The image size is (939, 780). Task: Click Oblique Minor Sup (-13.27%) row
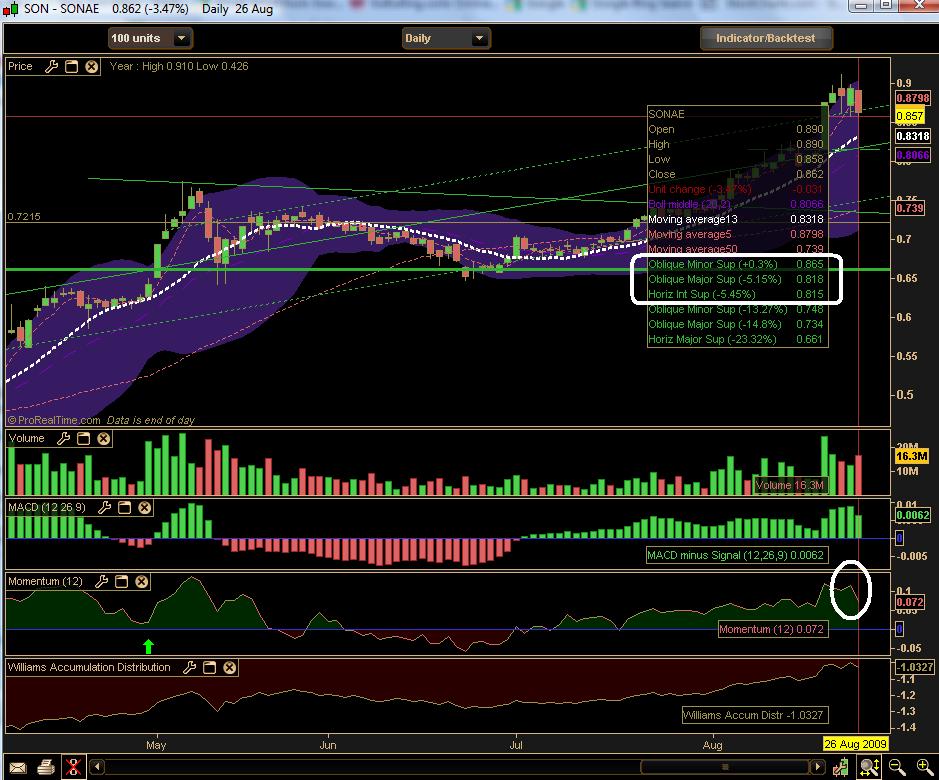[736, 309]
